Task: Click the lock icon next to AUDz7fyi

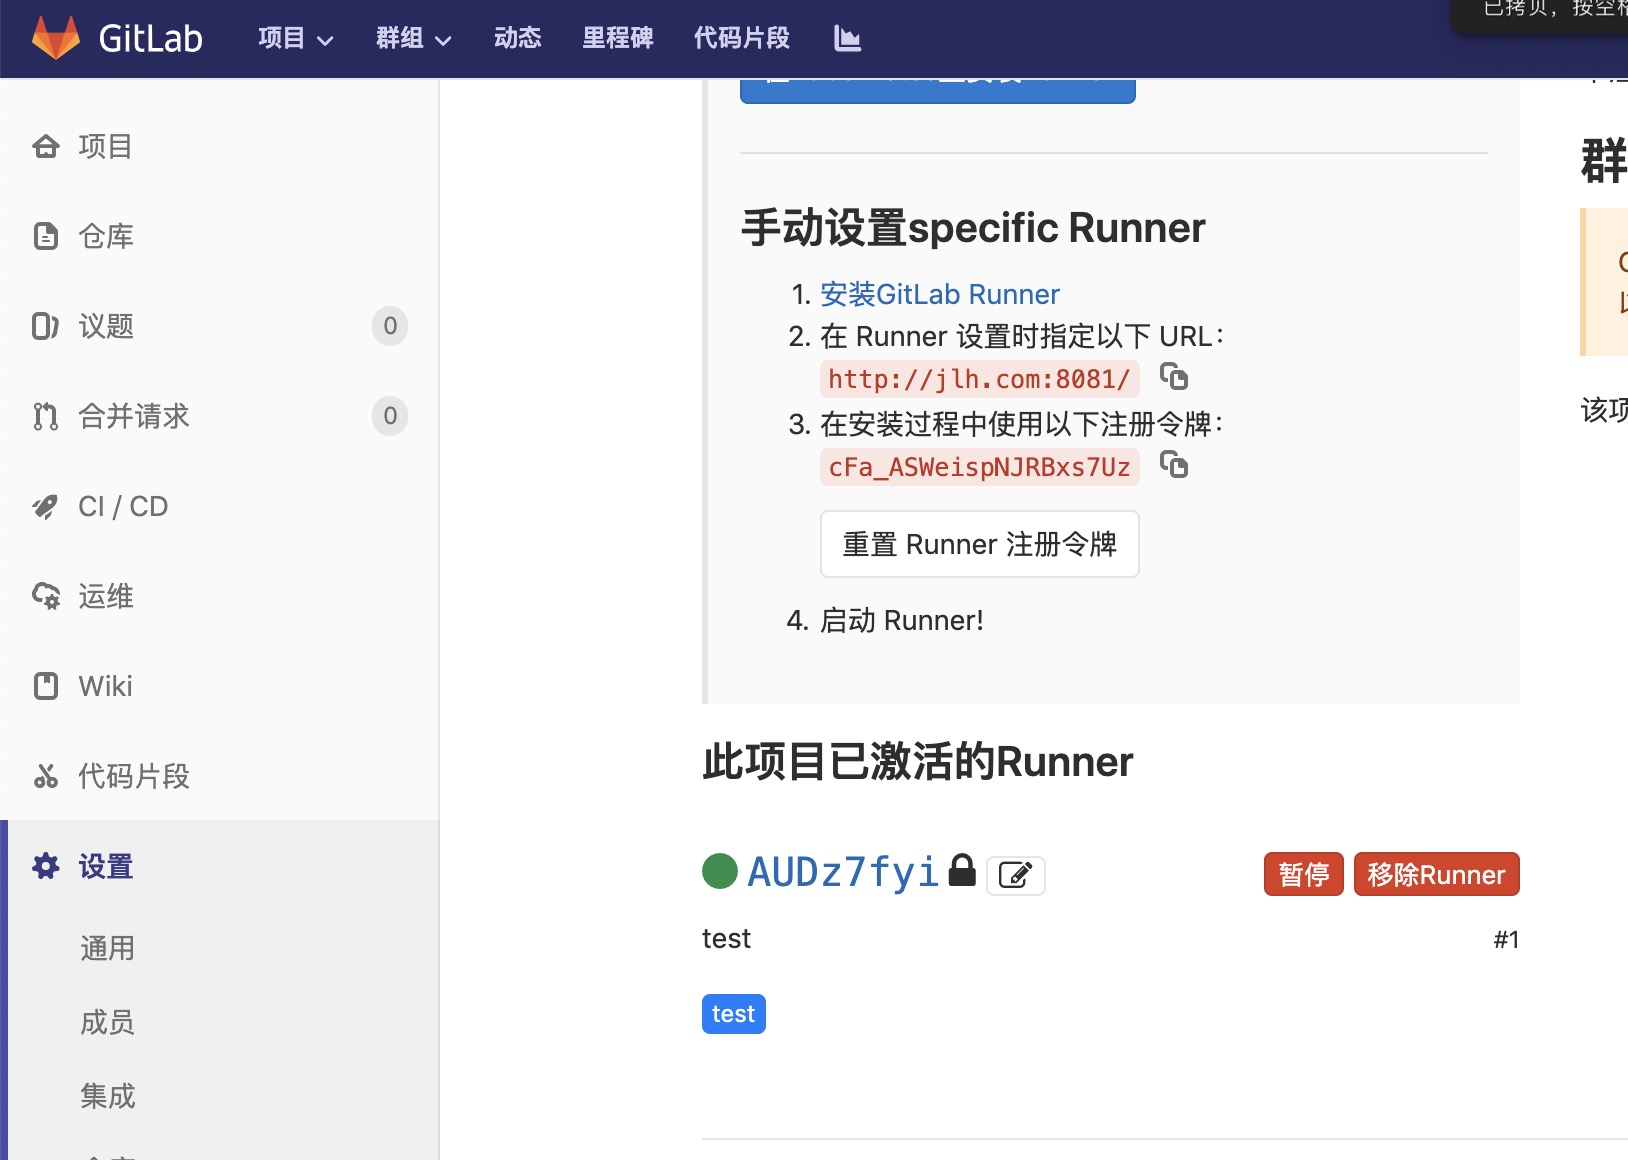Action: (x=962, y=870)
